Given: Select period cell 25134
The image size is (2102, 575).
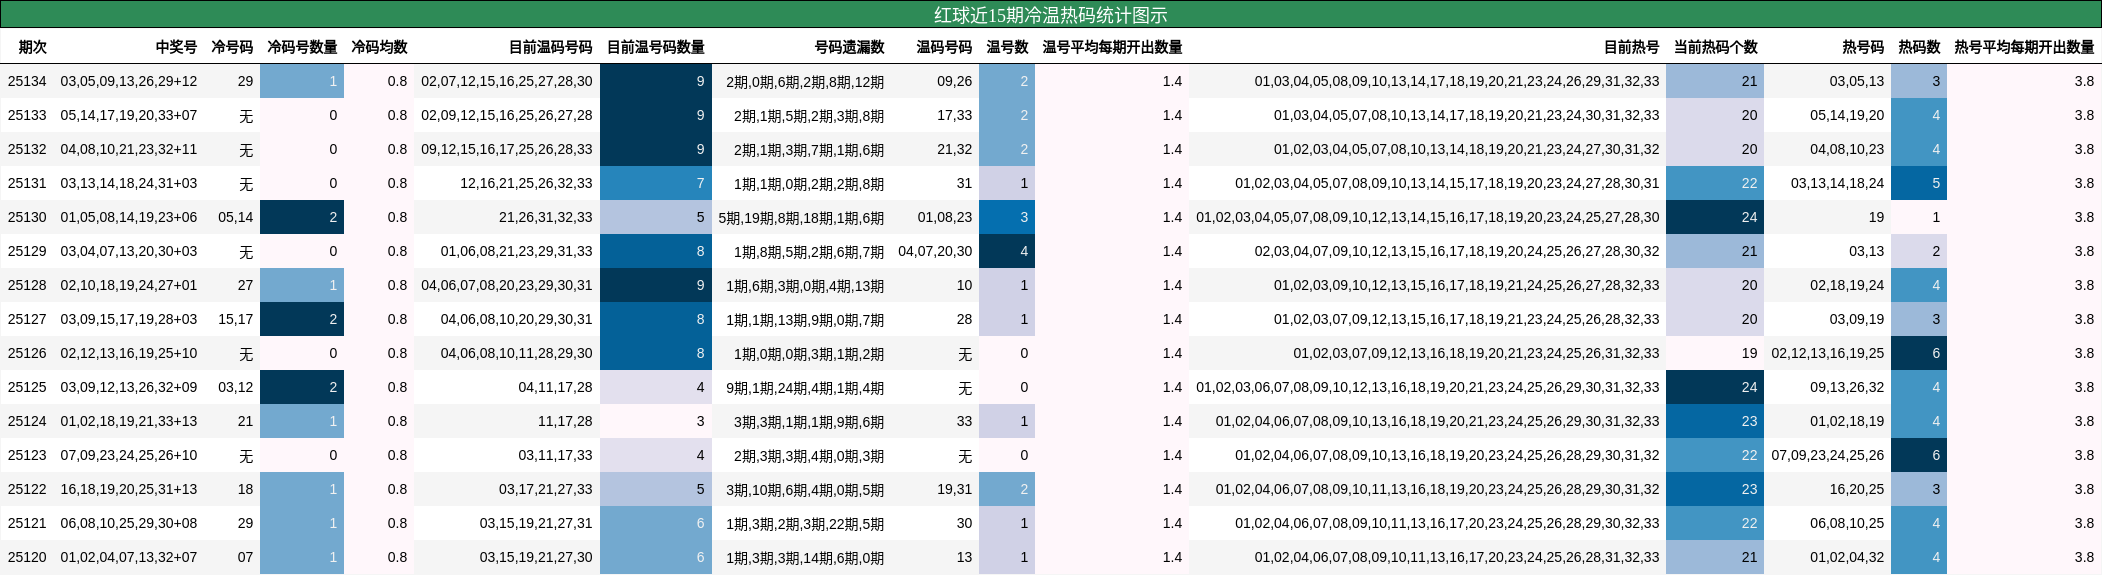Looking at the screenshot, I should pyautogui.click(x=27, y=81).
